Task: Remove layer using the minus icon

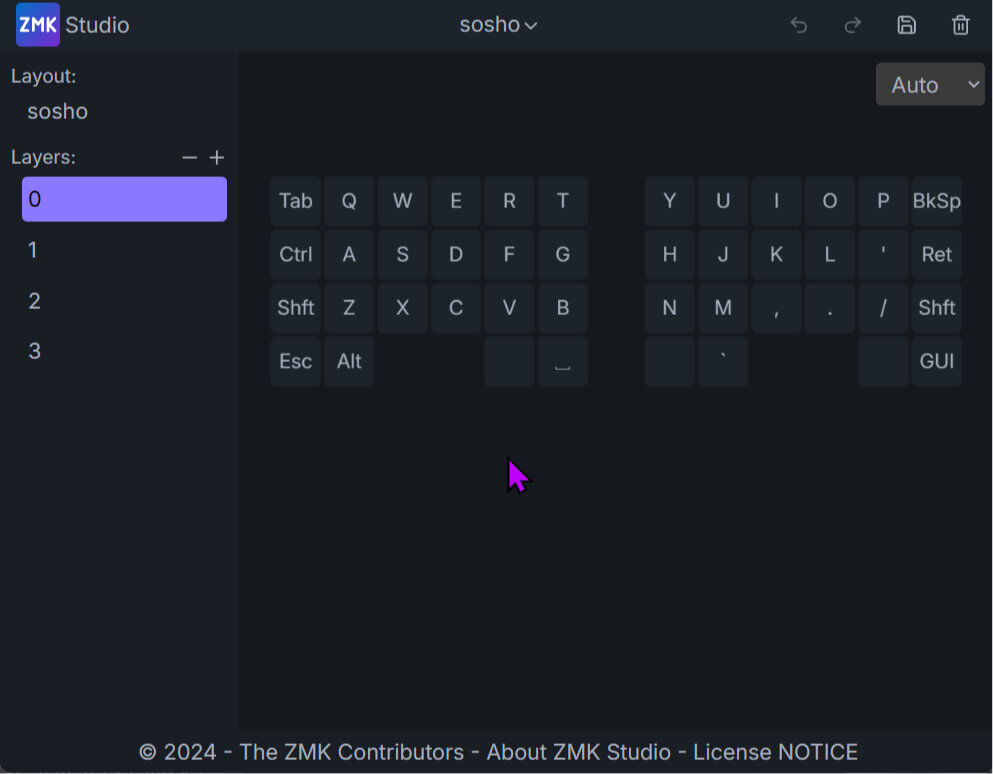Action: [x=189, y=158]
